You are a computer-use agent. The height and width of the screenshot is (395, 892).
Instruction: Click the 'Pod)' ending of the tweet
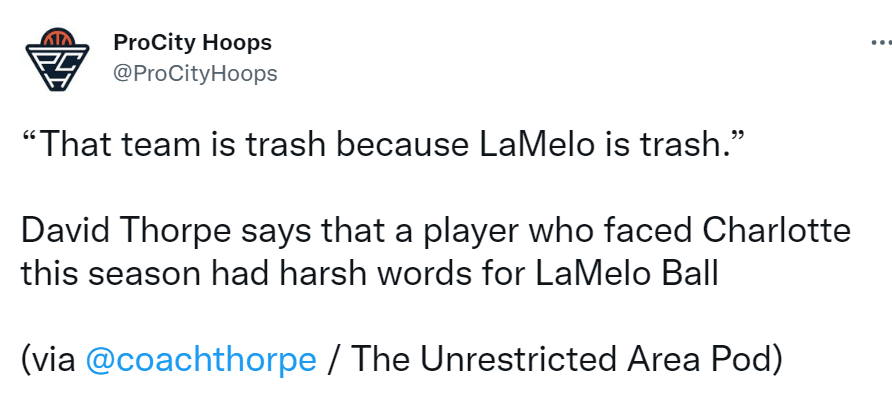coord(749,360)
